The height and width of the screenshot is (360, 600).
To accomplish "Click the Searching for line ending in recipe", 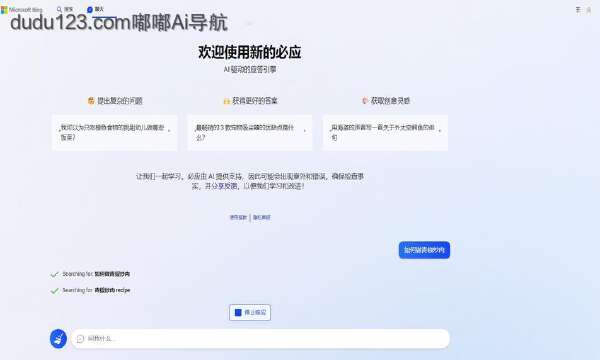I will pyautogui.click(x=90, y=290).
